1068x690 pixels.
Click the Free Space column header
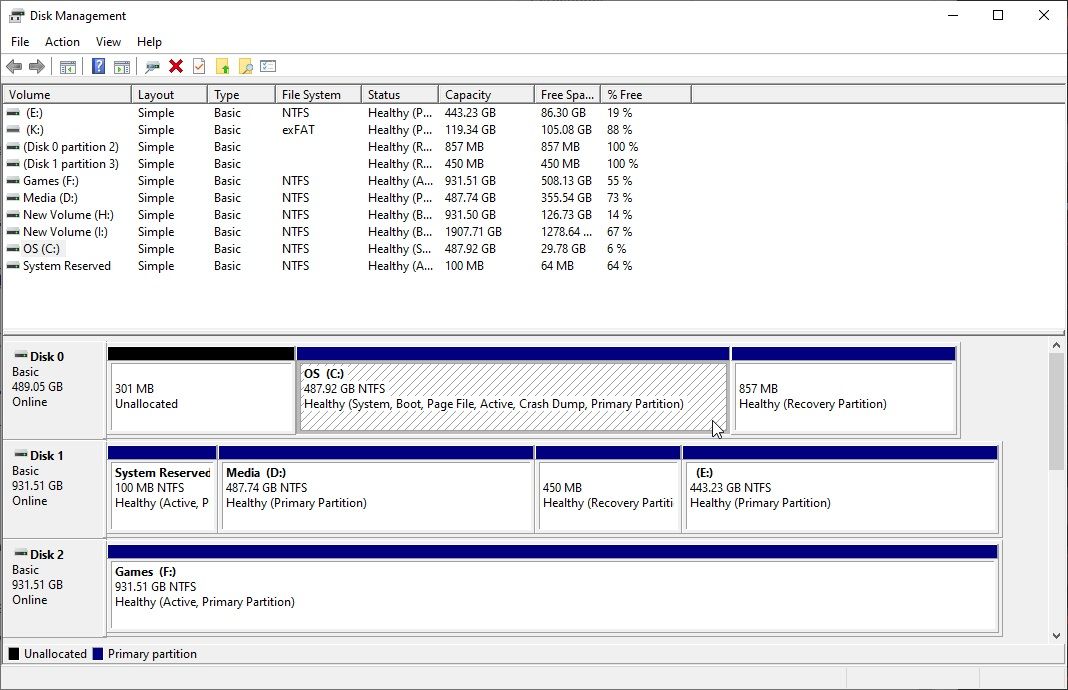tap(566, 93)
